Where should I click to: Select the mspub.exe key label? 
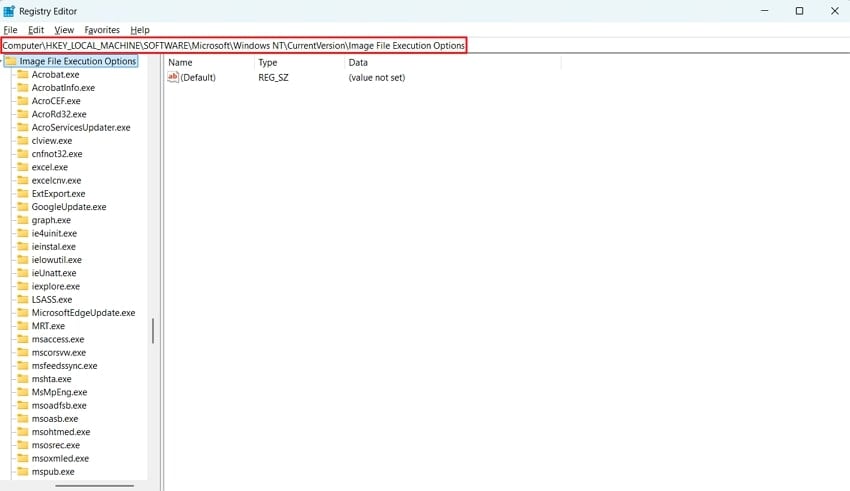coord(53,471)
